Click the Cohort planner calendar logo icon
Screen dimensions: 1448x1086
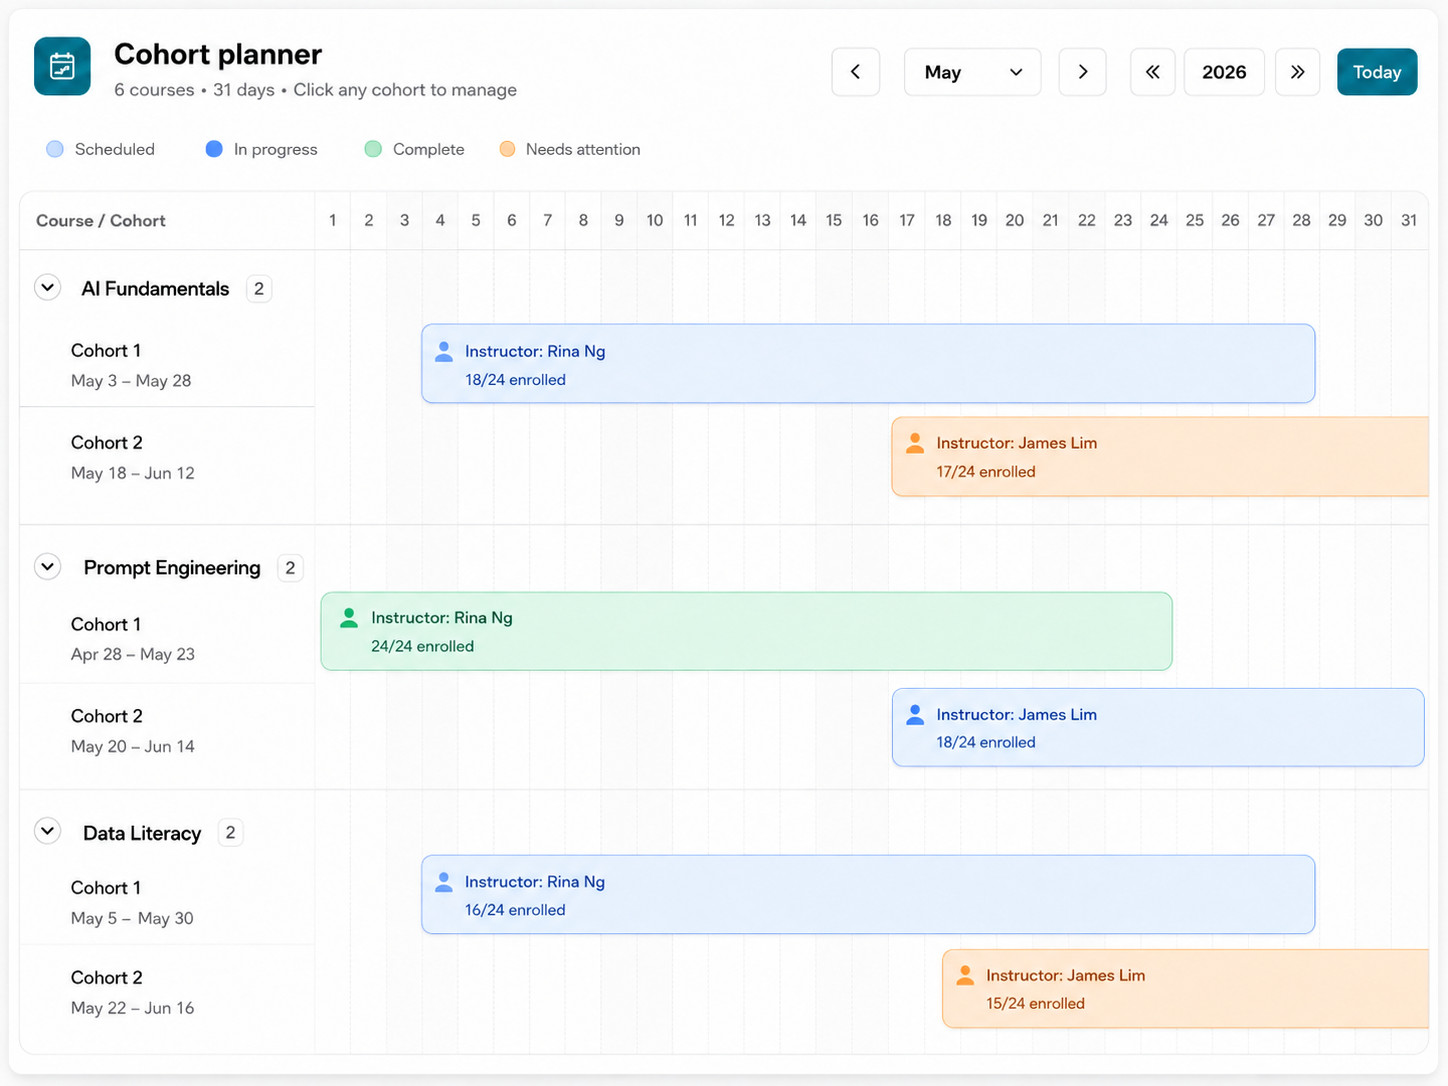(x=62, y=66)
